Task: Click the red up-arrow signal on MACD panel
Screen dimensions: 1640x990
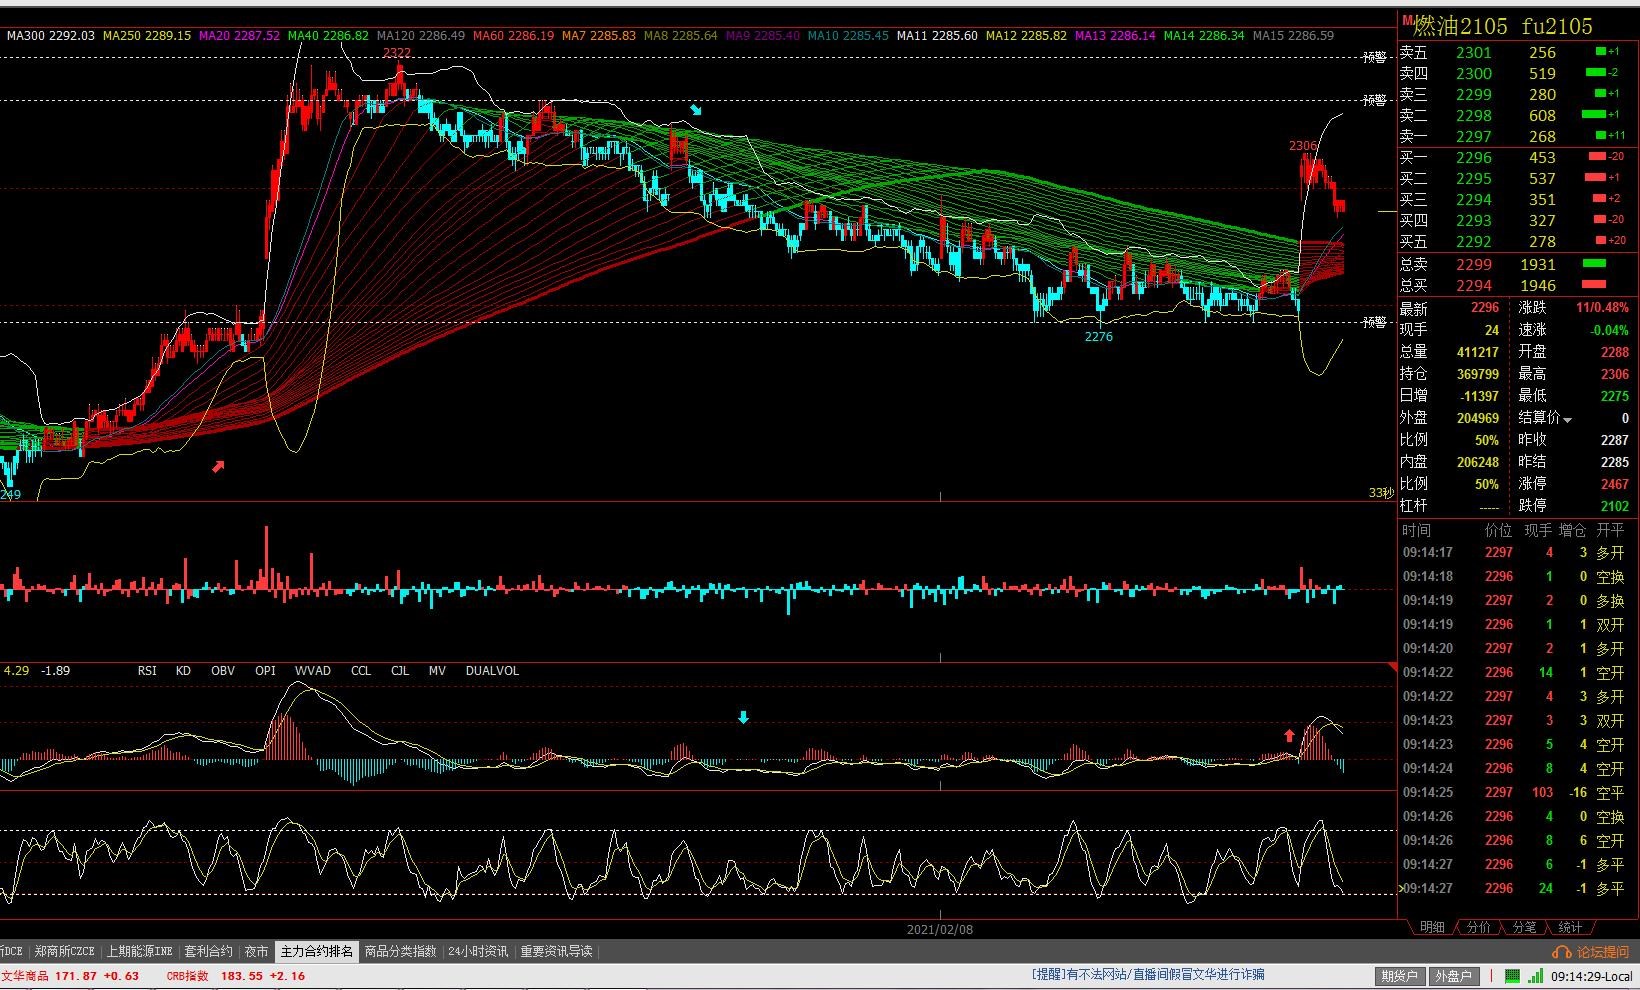Action: [x=1289, y=736]
